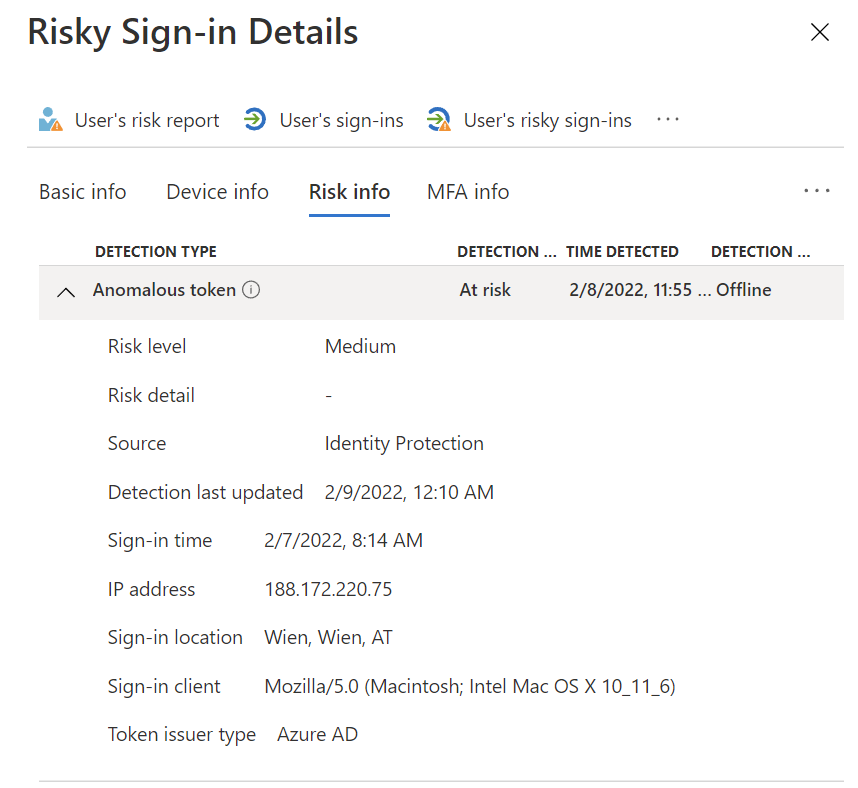Click the truncated Detection state column header

506,252
